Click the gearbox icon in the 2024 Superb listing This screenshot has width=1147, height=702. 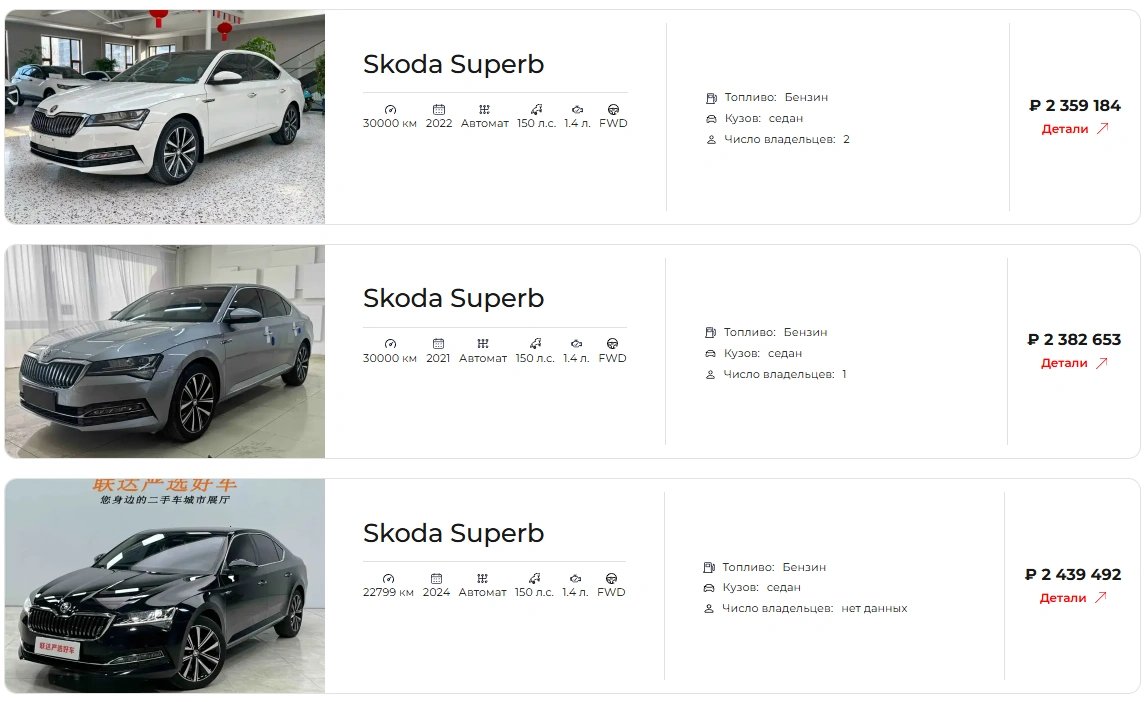pos(482,578)
